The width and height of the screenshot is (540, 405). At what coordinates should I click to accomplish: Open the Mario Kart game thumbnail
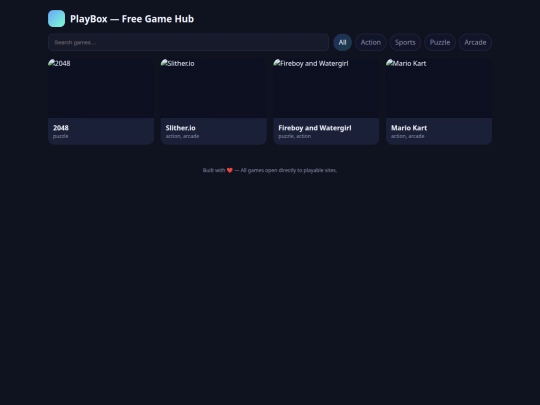coord(439,89)
